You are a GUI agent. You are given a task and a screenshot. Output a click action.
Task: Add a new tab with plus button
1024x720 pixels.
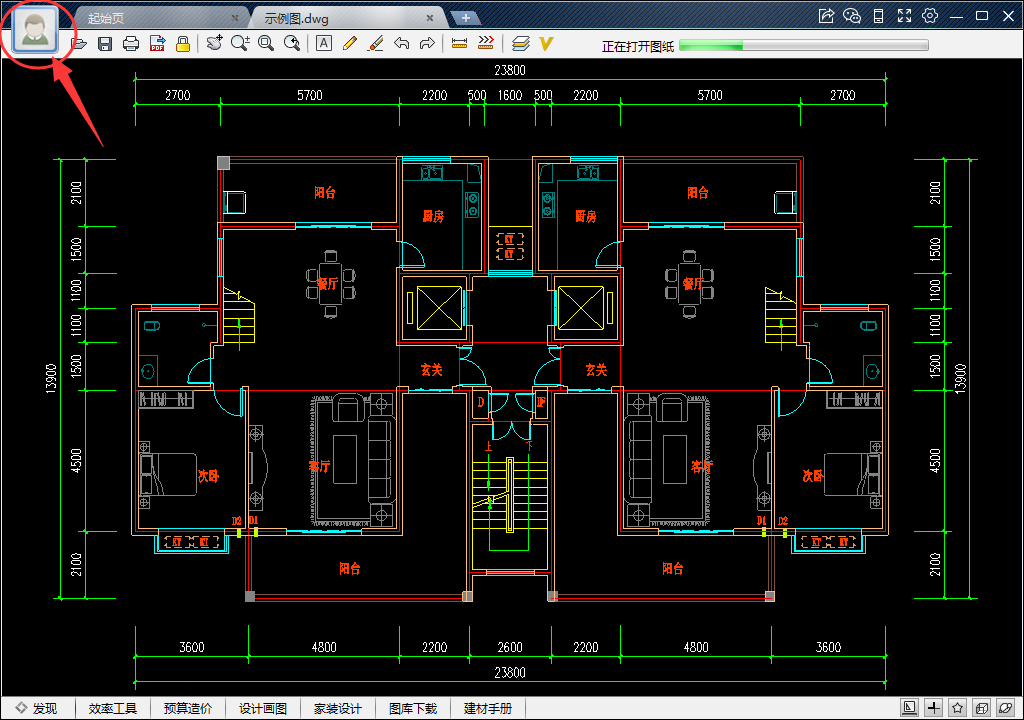click(x=464, y=18)
